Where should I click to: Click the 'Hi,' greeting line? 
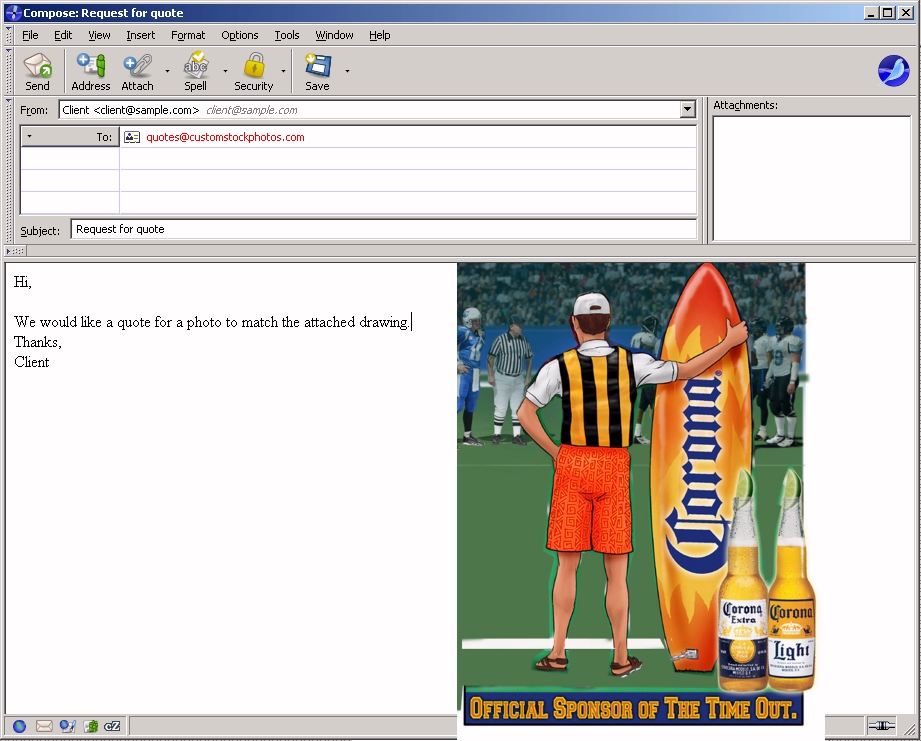click(x=23, y=282)
